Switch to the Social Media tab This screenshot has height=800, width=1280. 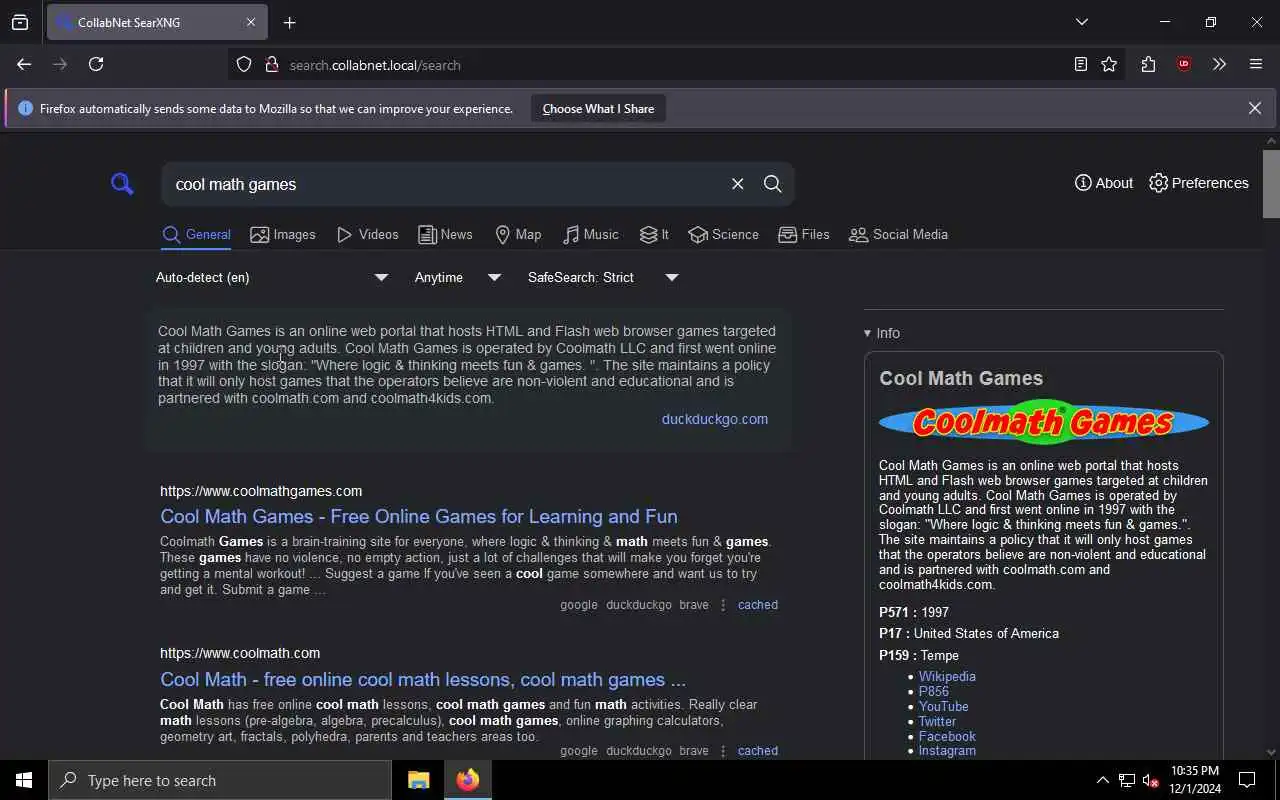click(x=898, y=234)
